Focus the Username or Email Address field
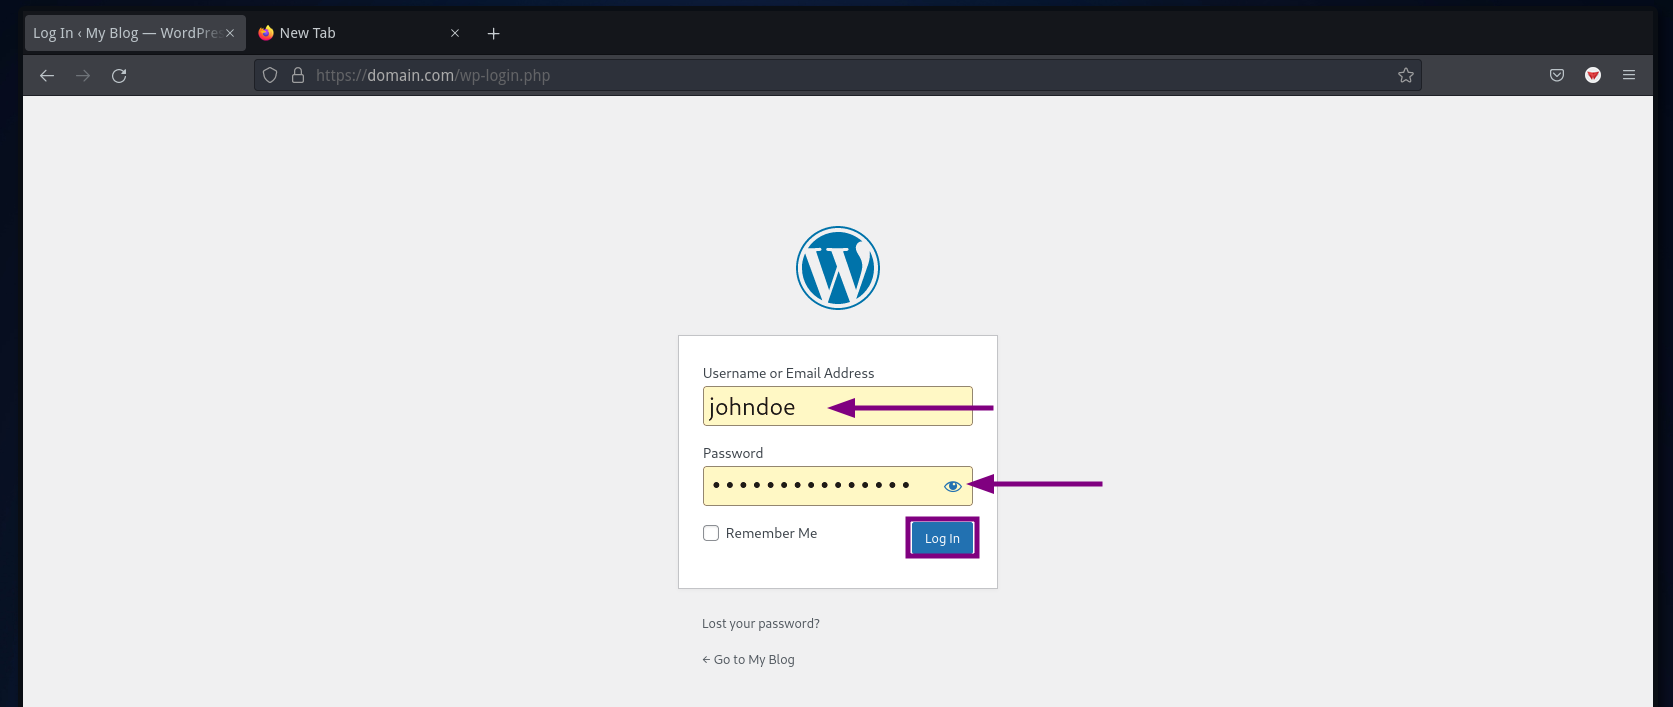Image resolution: width=1673 pixels, height=707 pixels. pos(838,406)
